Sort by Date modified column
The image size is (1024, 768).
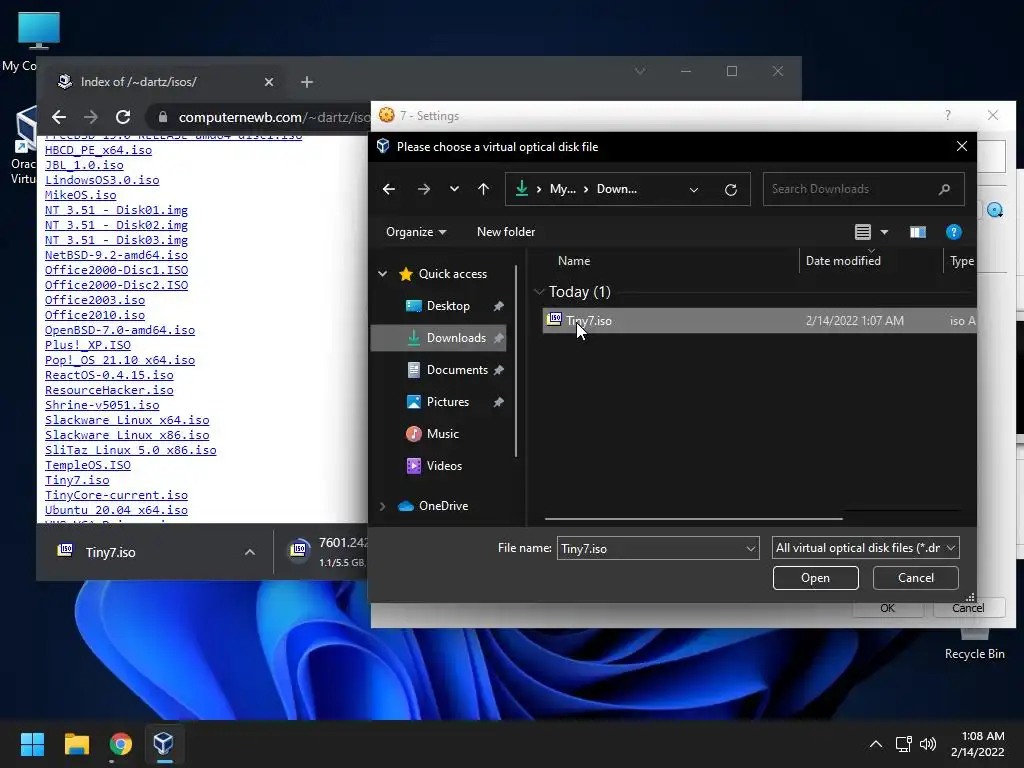(843, 261)
